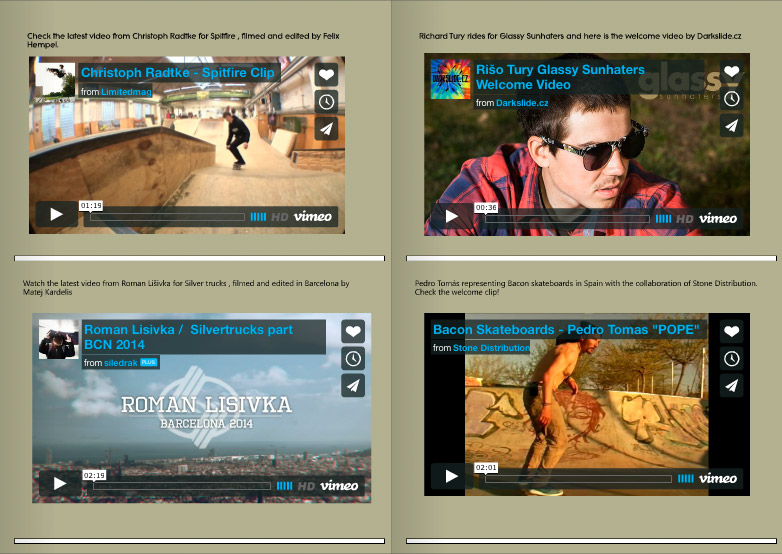Play the Bacon Skateboards POPE video
Image resolution: width=782 pixels, height=554 pixels.
pyautogui.click(x=452, y=477)
